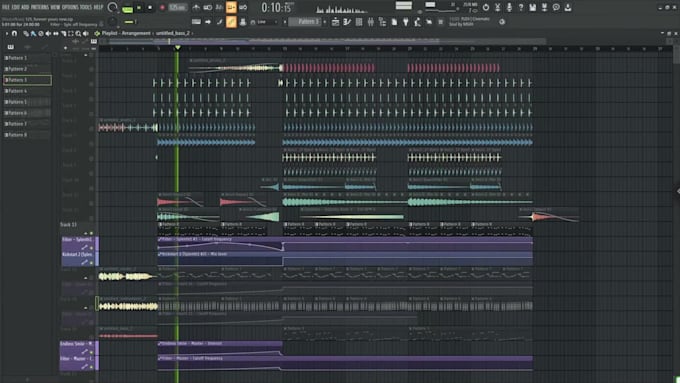Pick the Zoom magnifier tool in playlist toolbar
This screenshot has width=680, height=383.
tap(78, 33)
